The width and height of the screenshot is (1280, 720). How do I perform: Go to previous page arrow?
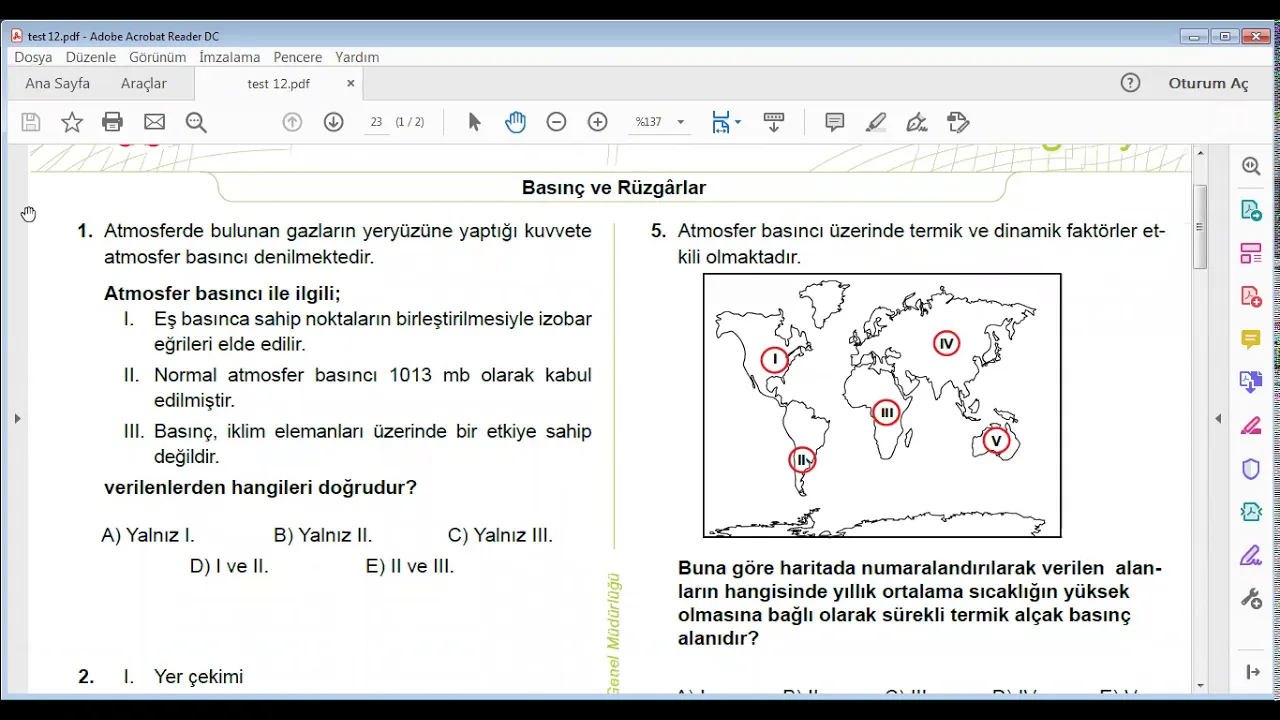292,122
